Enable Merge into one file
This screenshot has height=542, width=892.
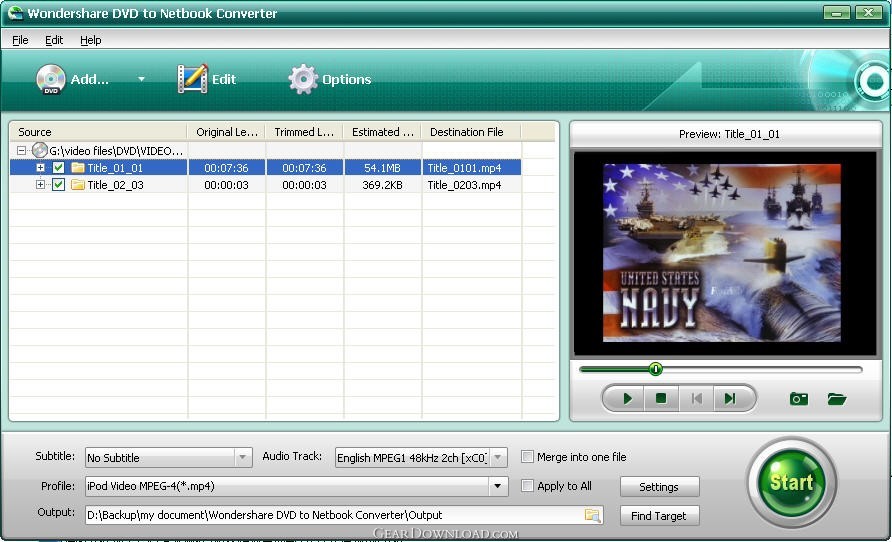point(527,457)
